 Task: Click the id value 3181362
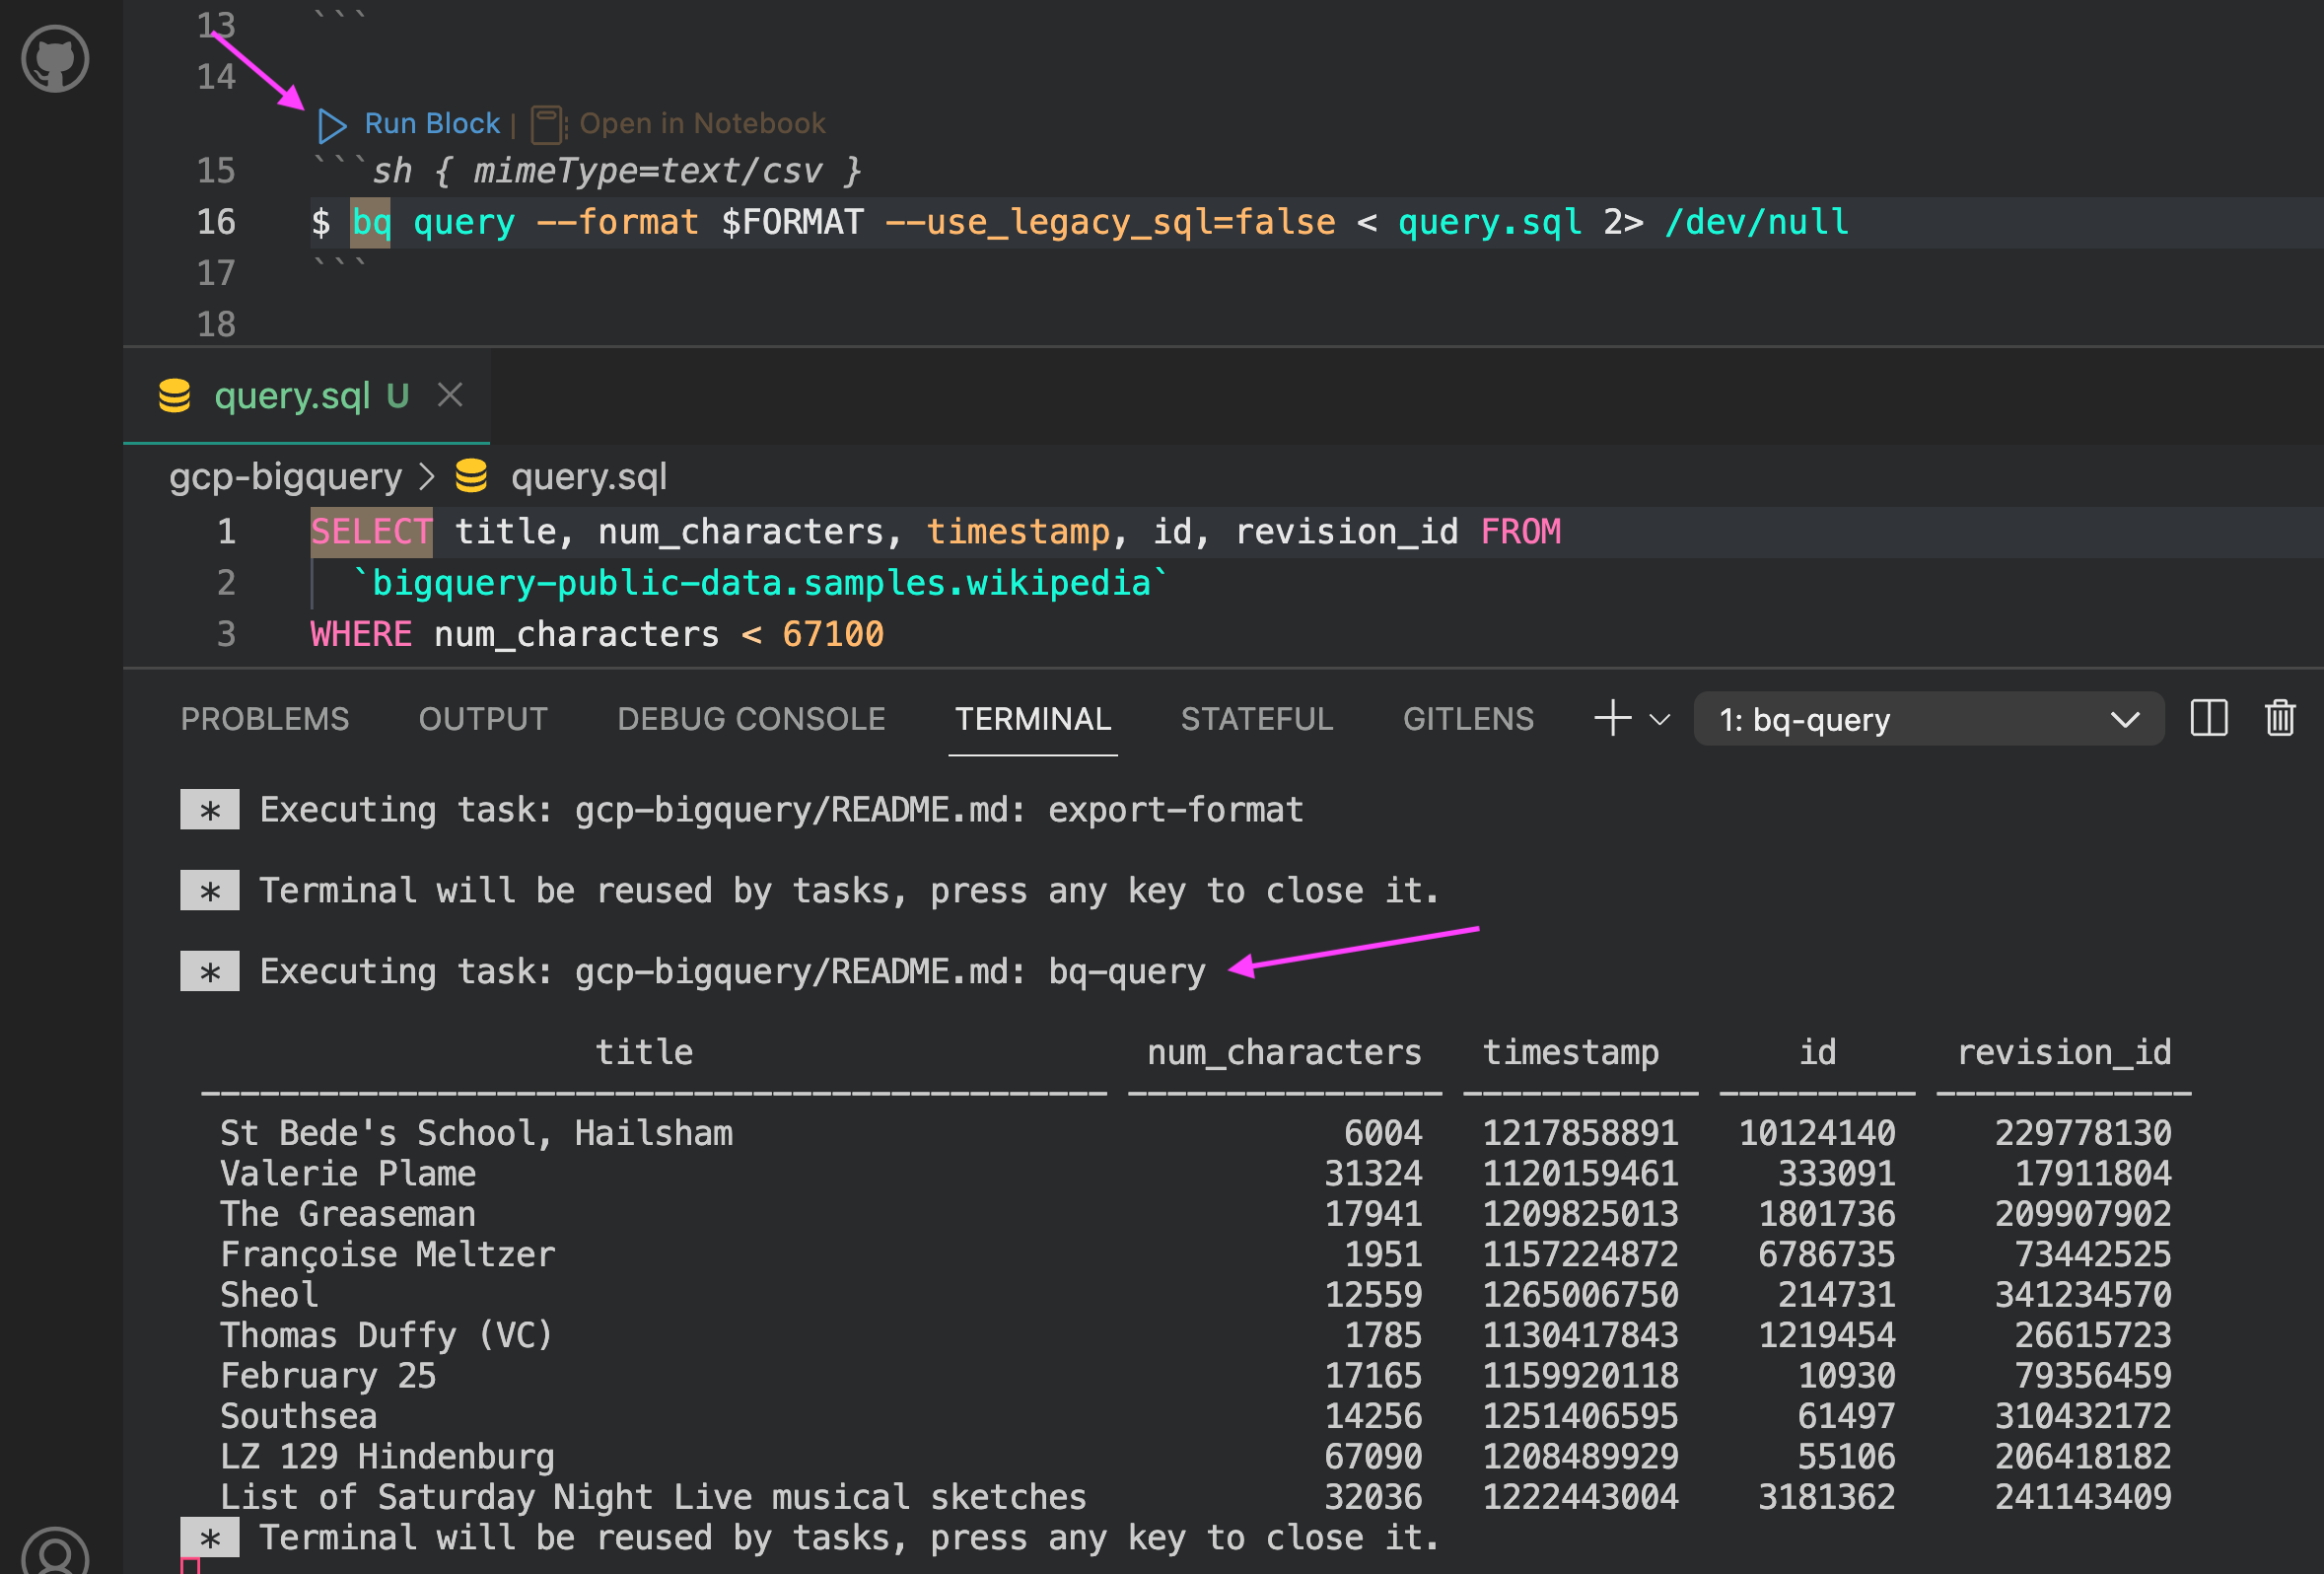1827,1498
